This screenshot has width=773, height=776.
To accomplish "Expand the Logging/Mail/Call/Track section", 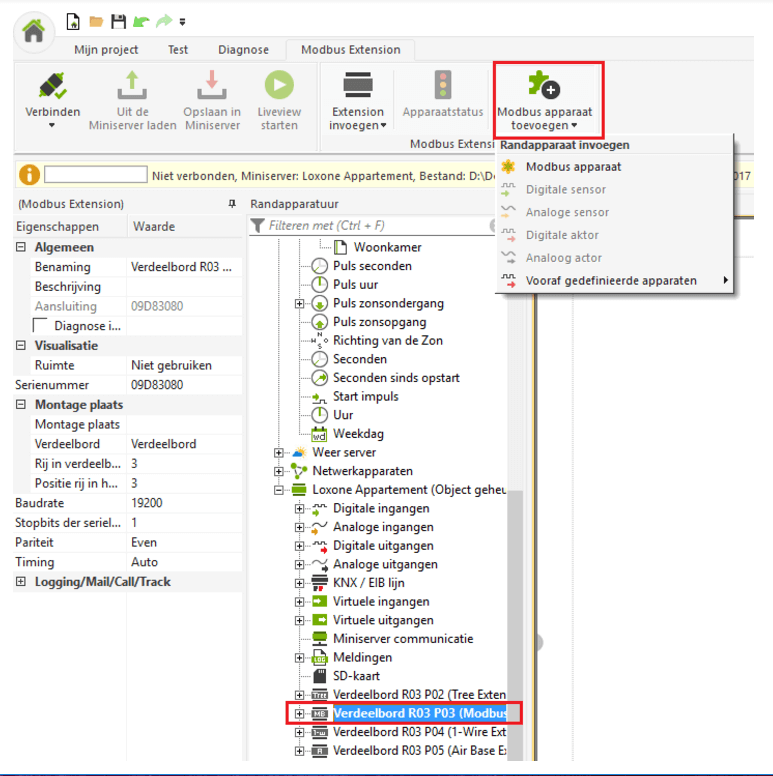I will click(21, 582).
